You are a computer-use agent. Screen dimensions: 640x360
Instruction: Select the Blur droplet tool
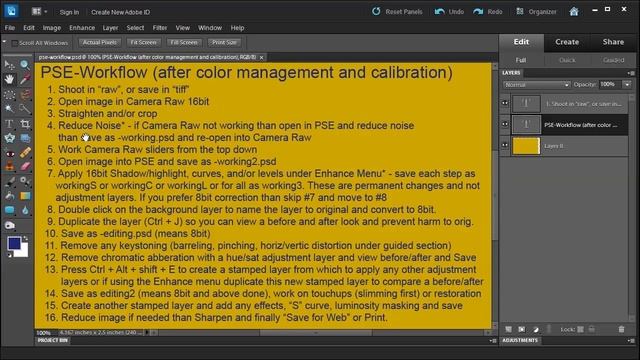(x=25, y=211)
